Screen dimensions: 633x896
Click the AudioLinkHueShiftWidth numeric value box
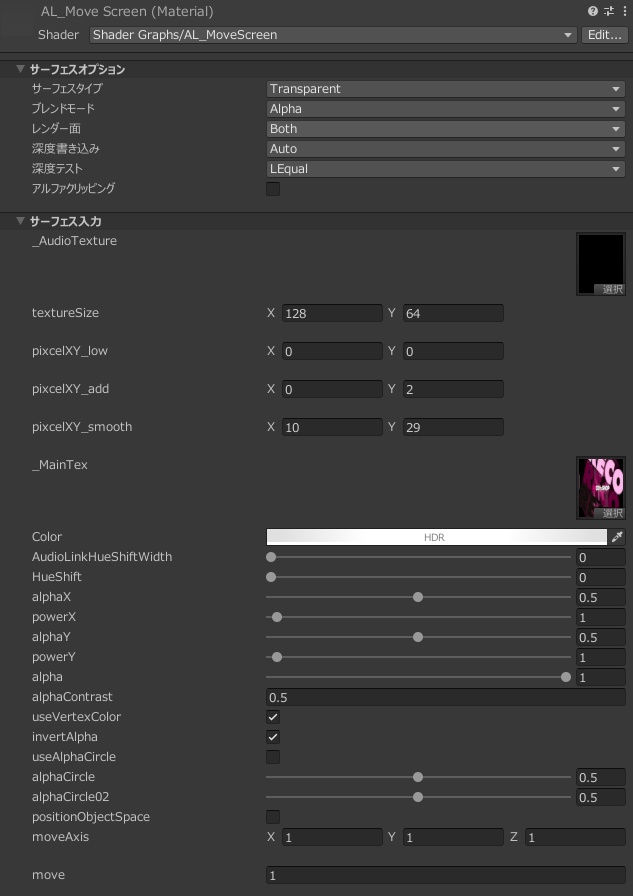600,557
